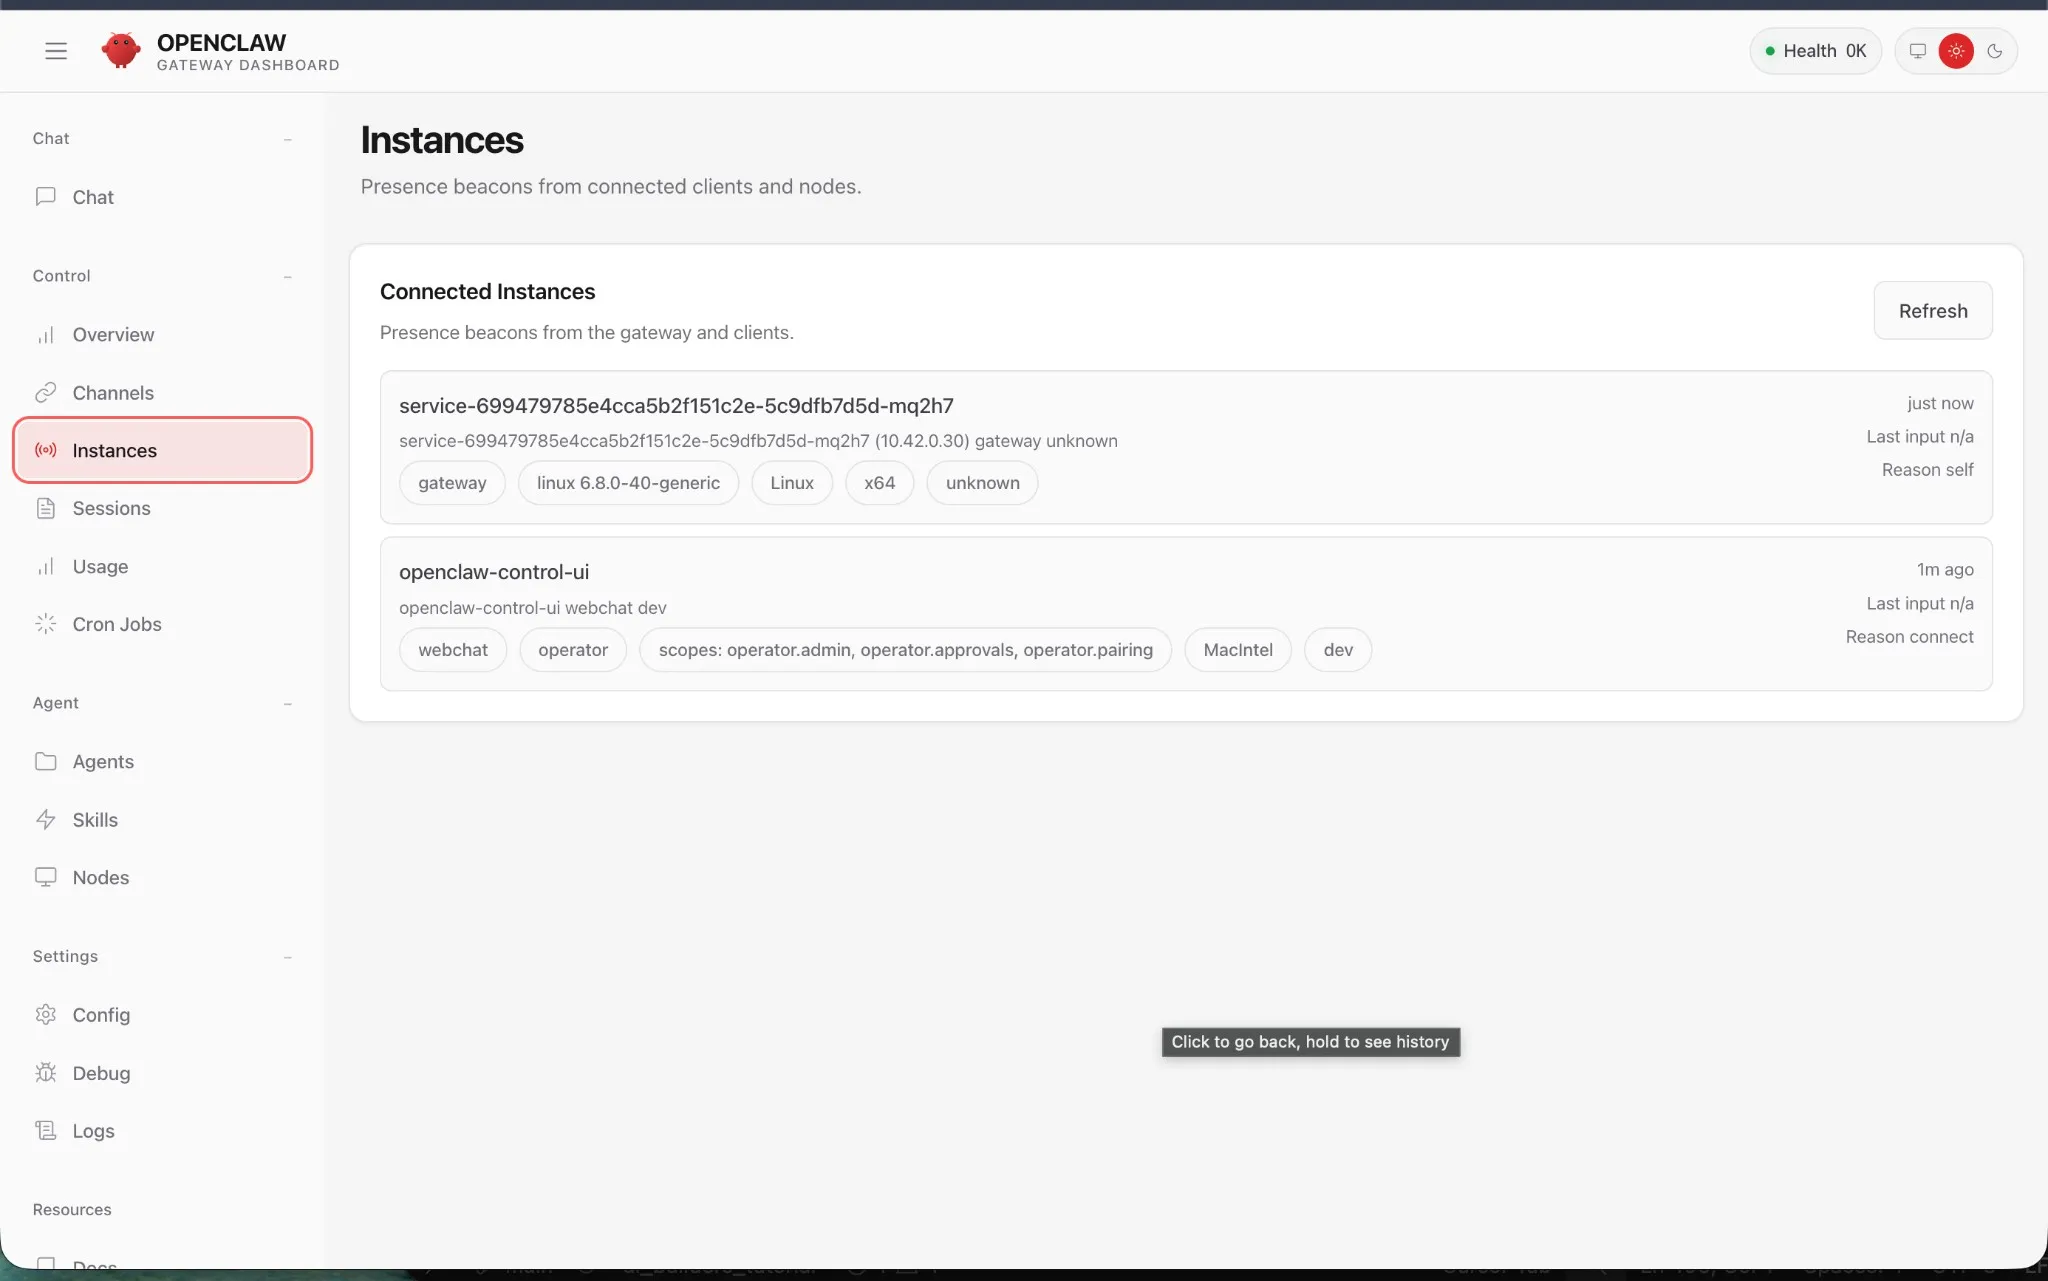This screenshot has height=1281, width=2048.
Task: Click the Health OK status indicator
Action: point(1815,51)
